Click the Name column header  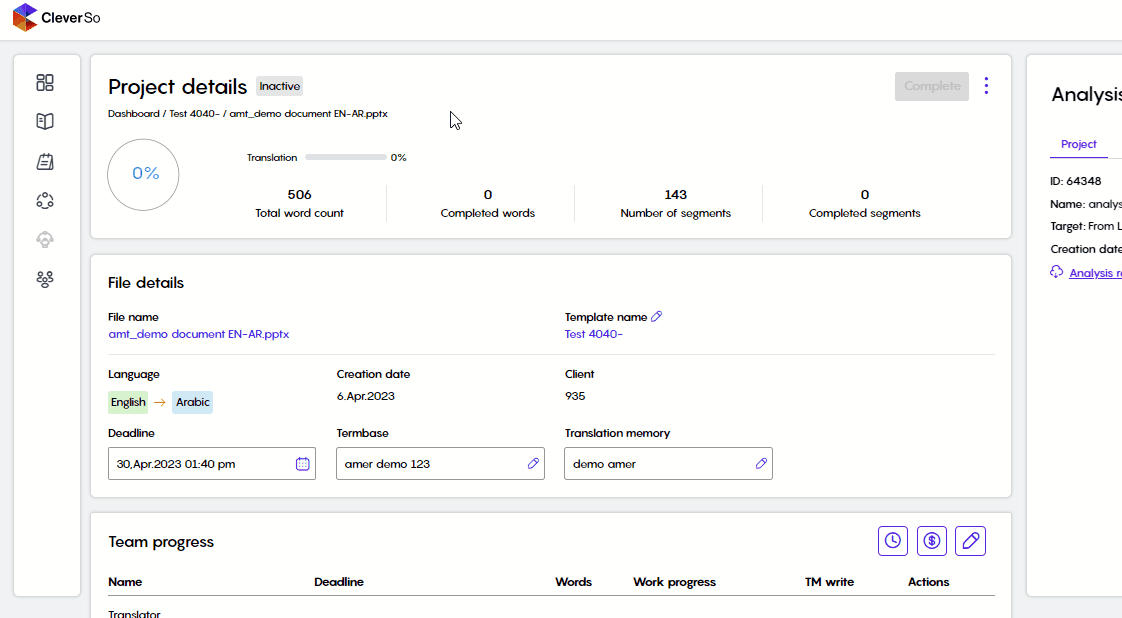tap(125, 582)
